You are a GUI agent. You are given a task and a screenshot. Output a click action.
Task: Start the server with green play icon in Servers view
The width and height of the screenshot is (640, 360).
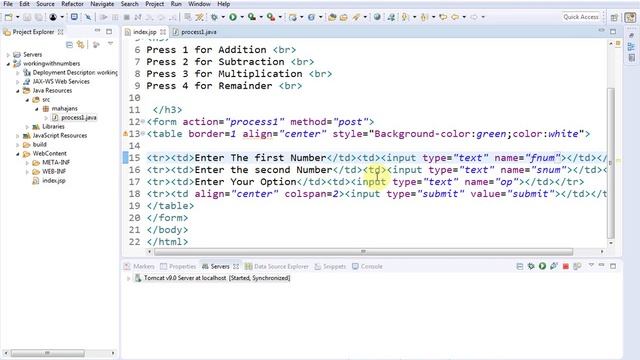point(542,266)
